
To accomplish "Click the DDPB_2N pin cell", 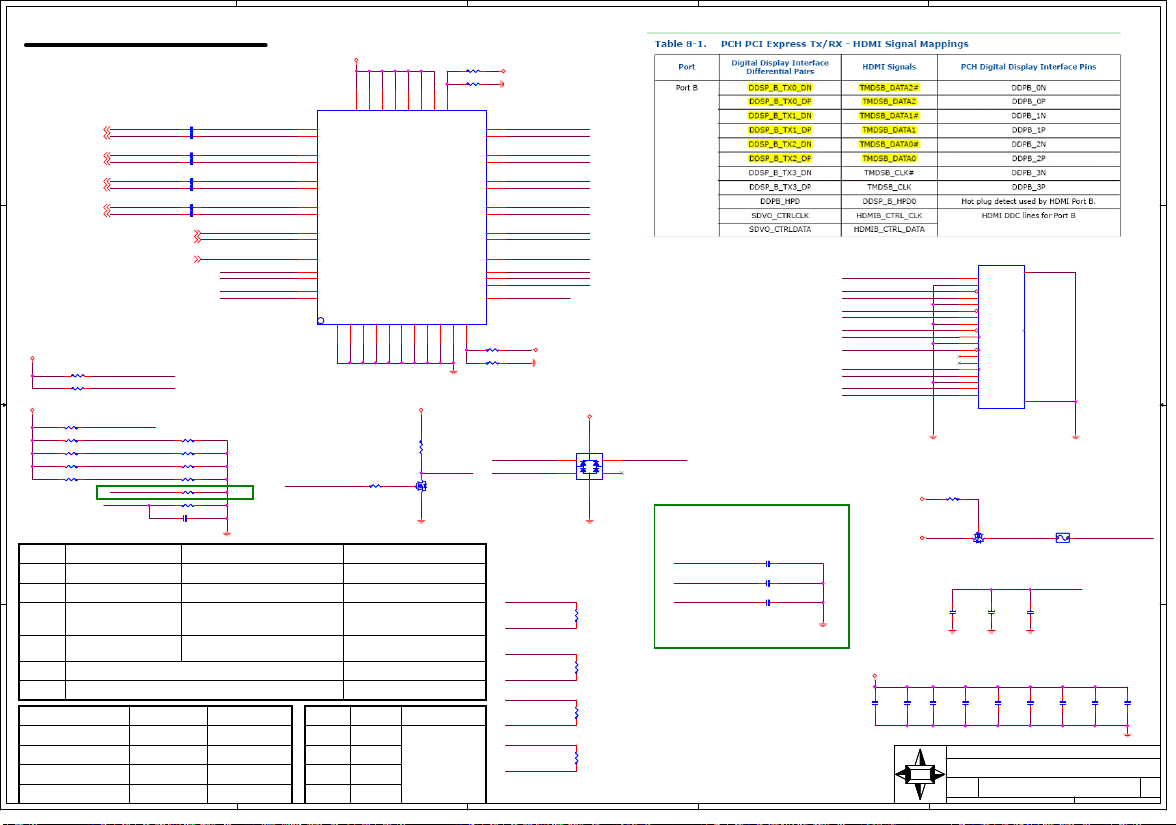I will (x=1028, y=144).
